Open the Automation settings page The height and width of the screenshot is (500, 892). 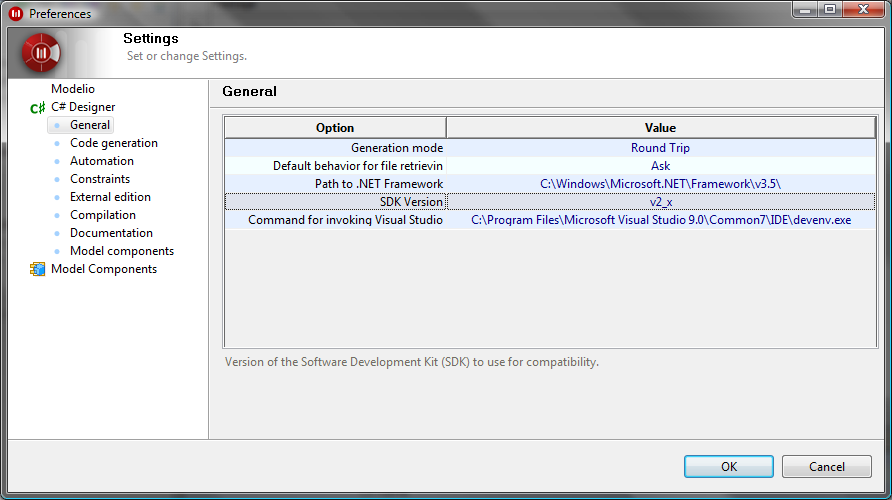(102, 161)
